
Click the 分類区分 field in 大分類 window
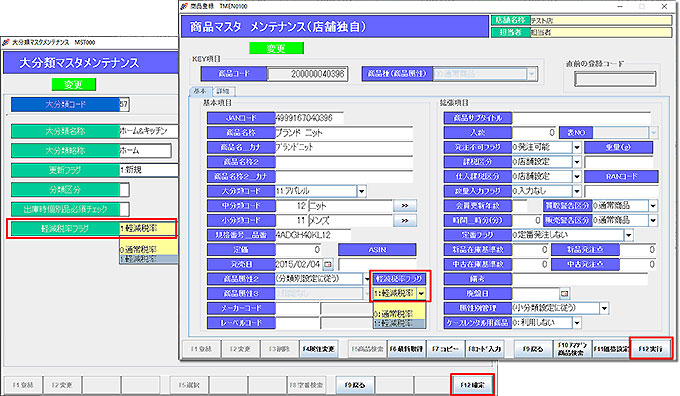coord(124,190)
